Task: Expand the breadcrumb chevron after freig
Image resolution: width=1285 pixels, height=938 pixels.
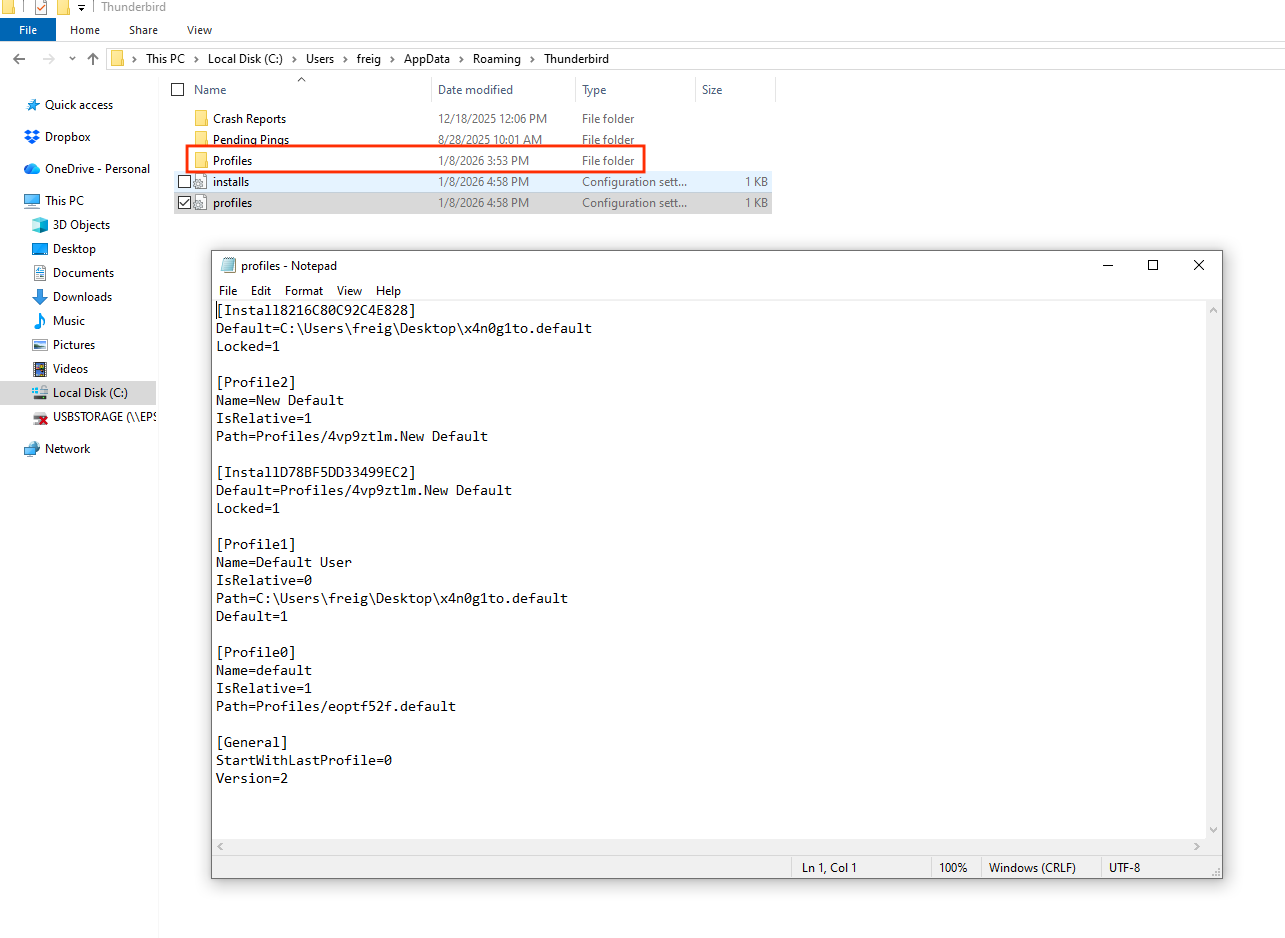Action: click(x=393, y=59)
